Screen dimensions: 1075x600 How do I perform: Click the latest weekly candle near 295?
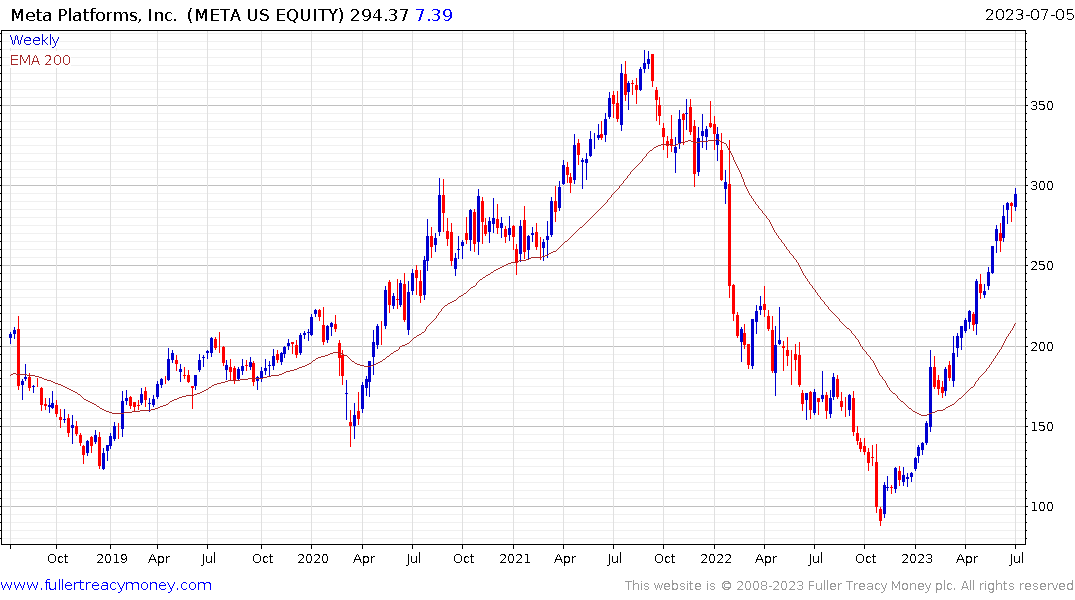[1015, 199]
